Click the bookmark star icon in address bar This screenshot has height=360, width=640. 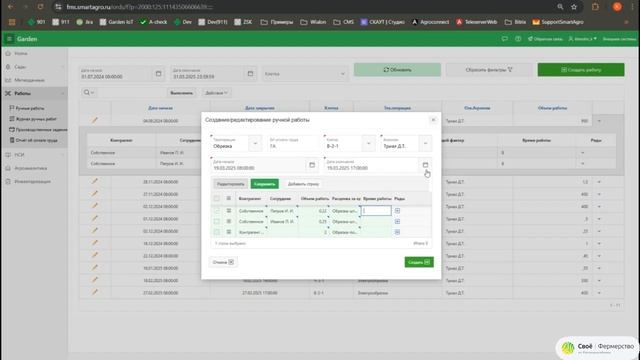point(574,7)
